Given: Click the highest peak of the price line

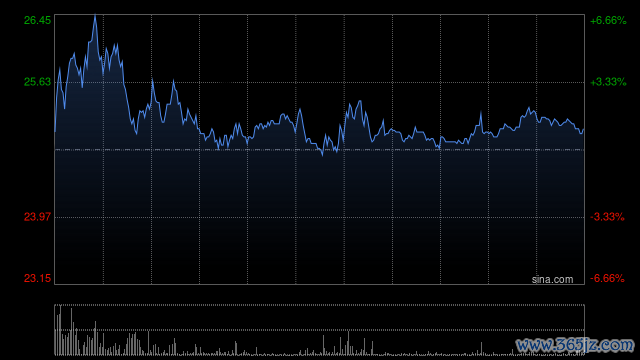Looking at the screenshot, I should coord(95,16).
